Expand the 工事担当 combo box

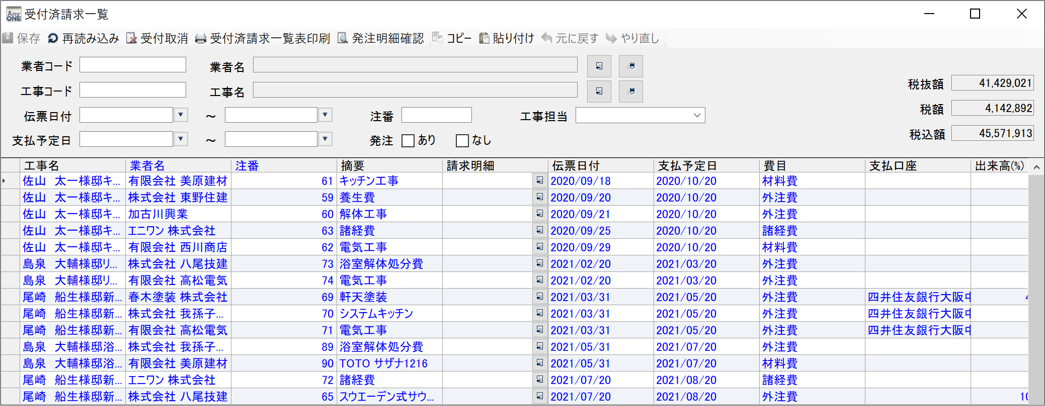(697, 115)
